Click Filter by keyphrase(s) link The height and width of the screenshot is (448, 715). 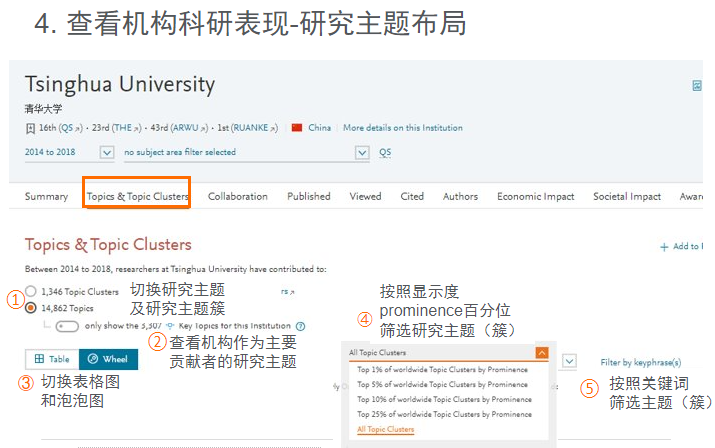coord(641,363)
